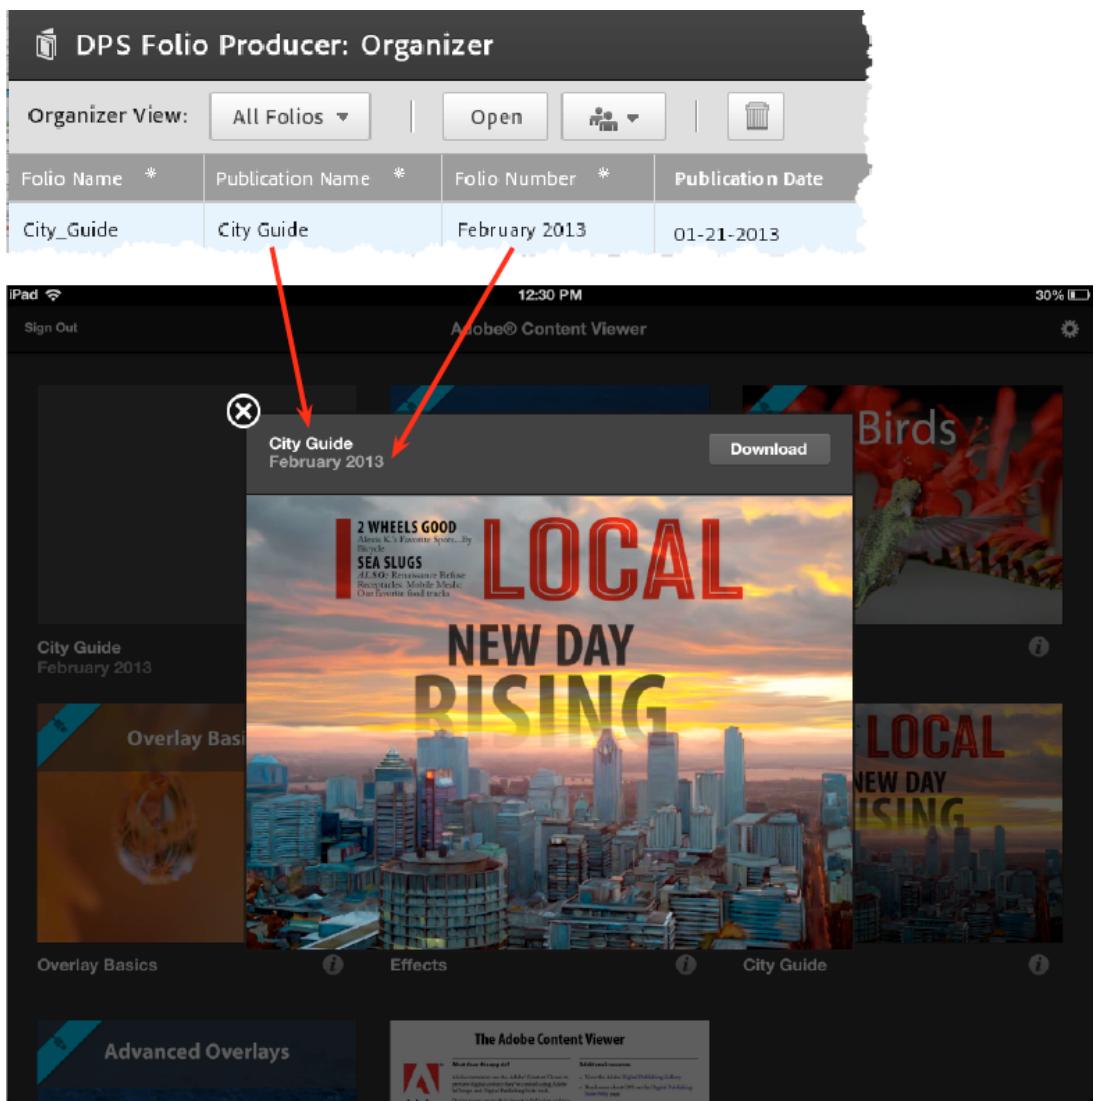Tap Sign Out in Content Viewer

tap(51, 328)
